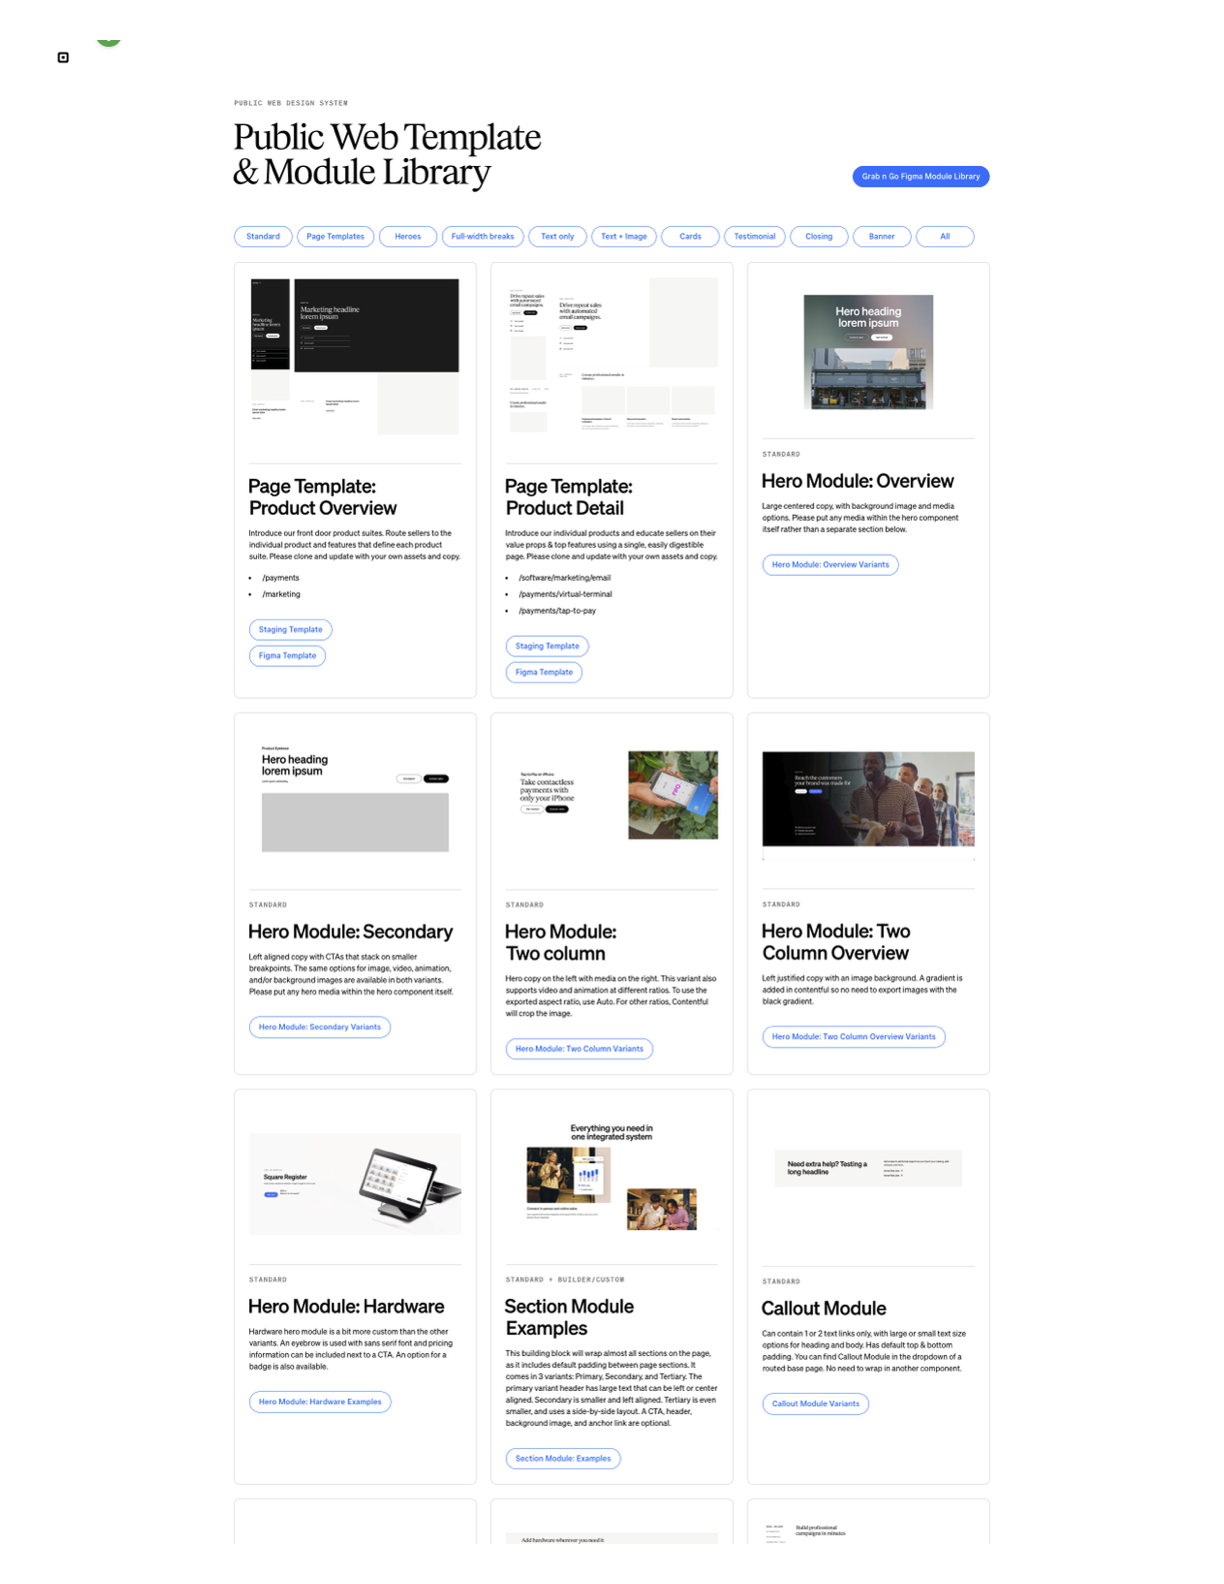Click 'Hero Module: Hardware' heading

click(346, 1307)
